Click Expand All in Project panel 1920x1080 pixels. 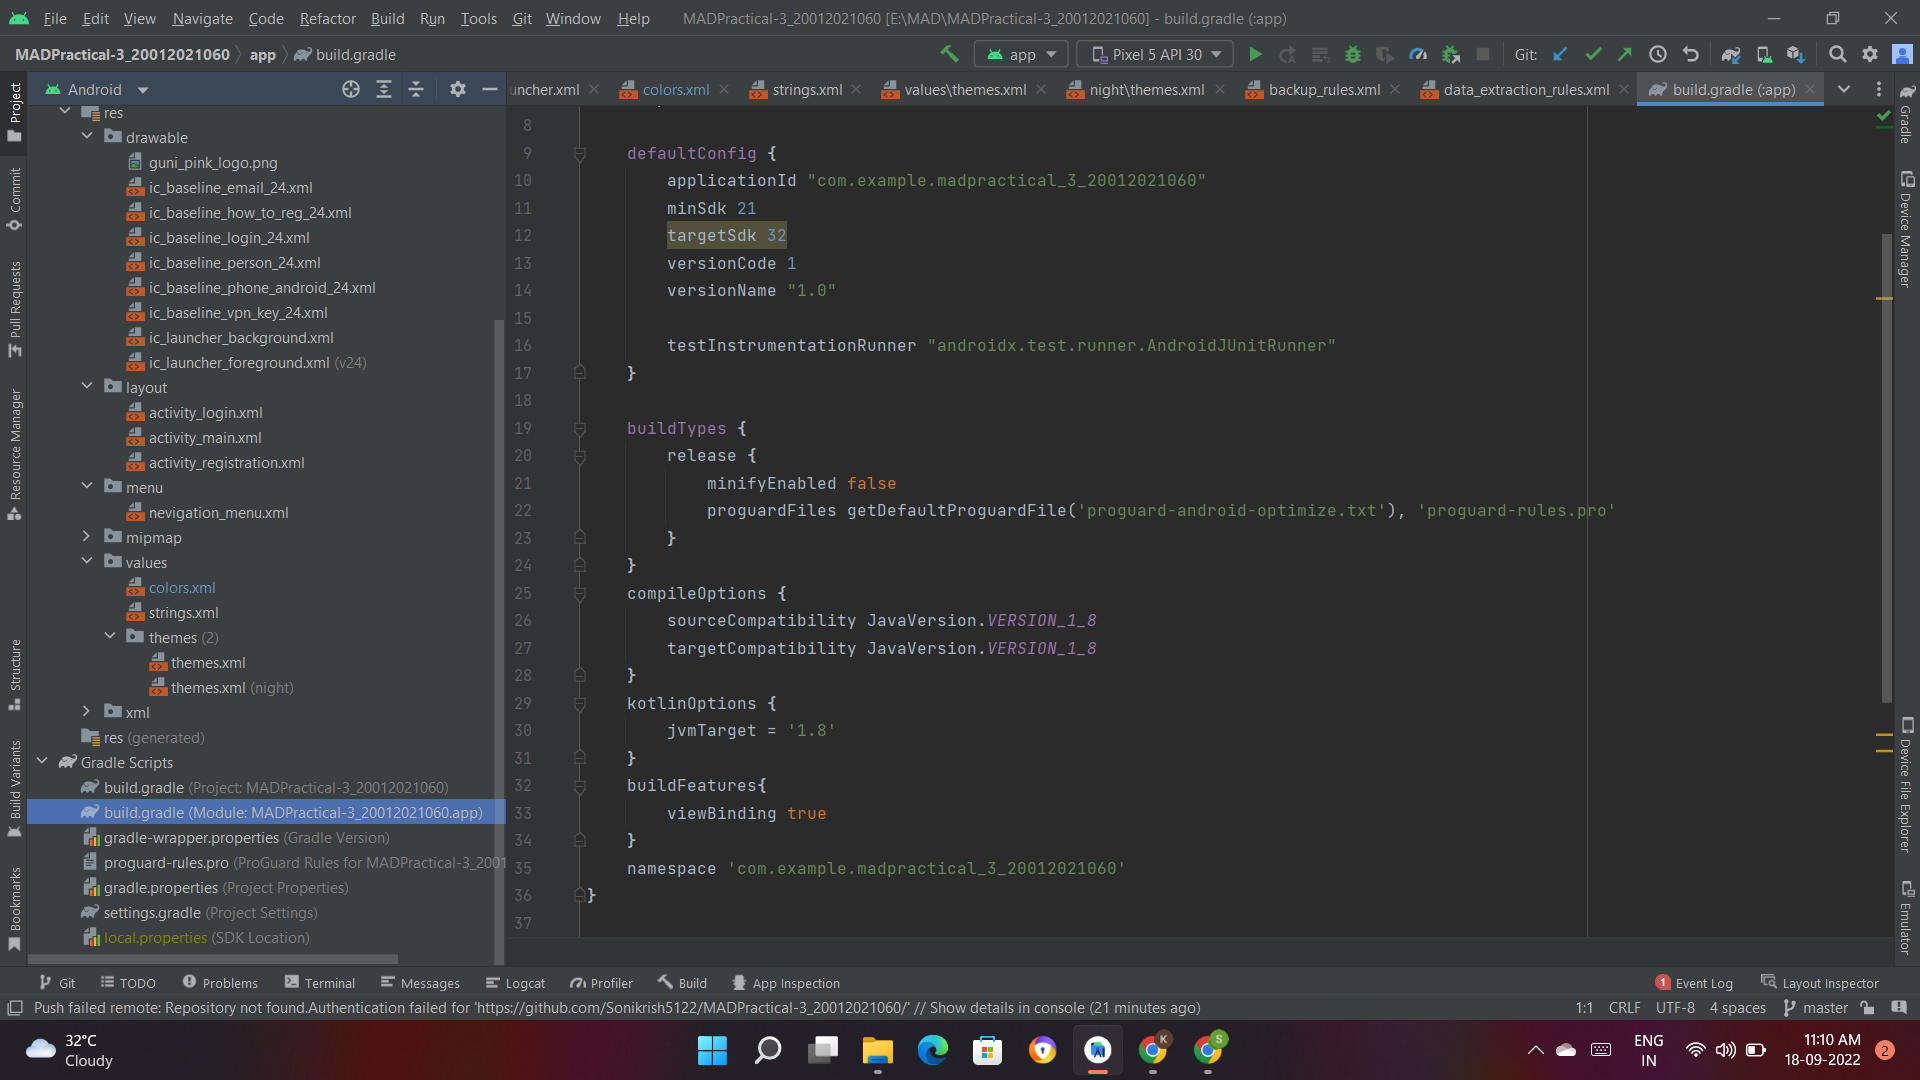click(x=383, y=89)
